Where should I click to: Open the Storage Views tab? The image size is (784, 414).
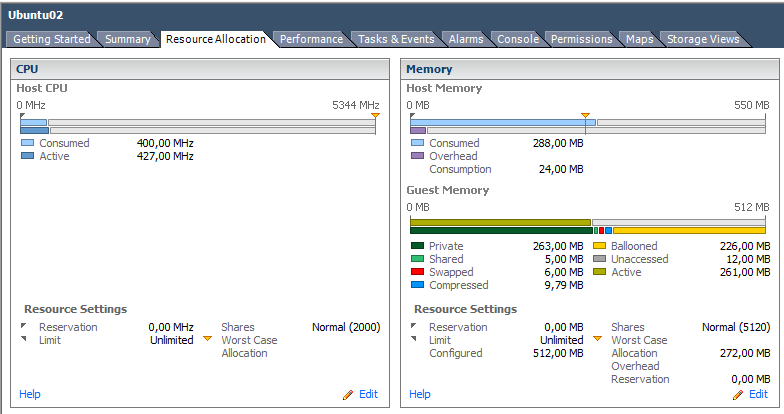pos(702,39)
